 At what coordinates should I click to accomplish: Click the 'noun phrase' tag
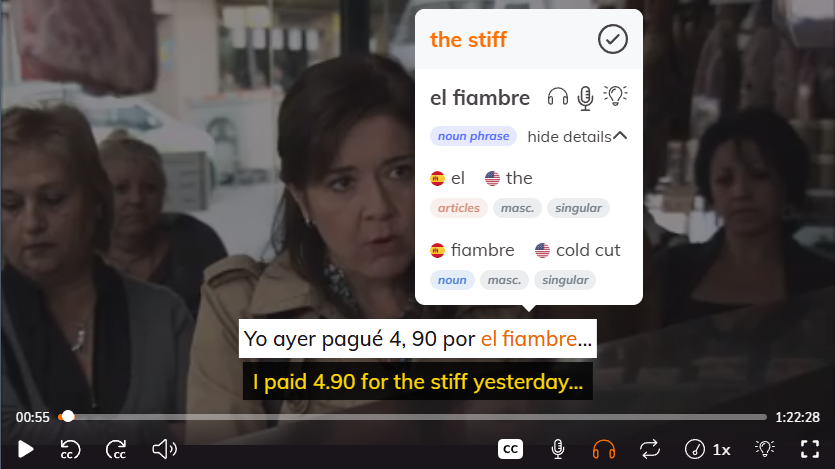(x=473, y=136)
